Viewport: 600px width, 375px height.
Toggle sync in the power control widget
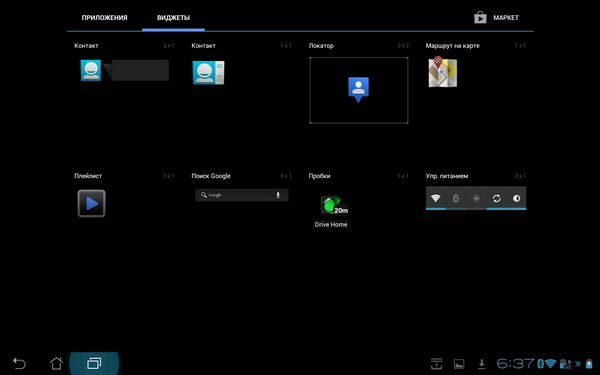497,198
